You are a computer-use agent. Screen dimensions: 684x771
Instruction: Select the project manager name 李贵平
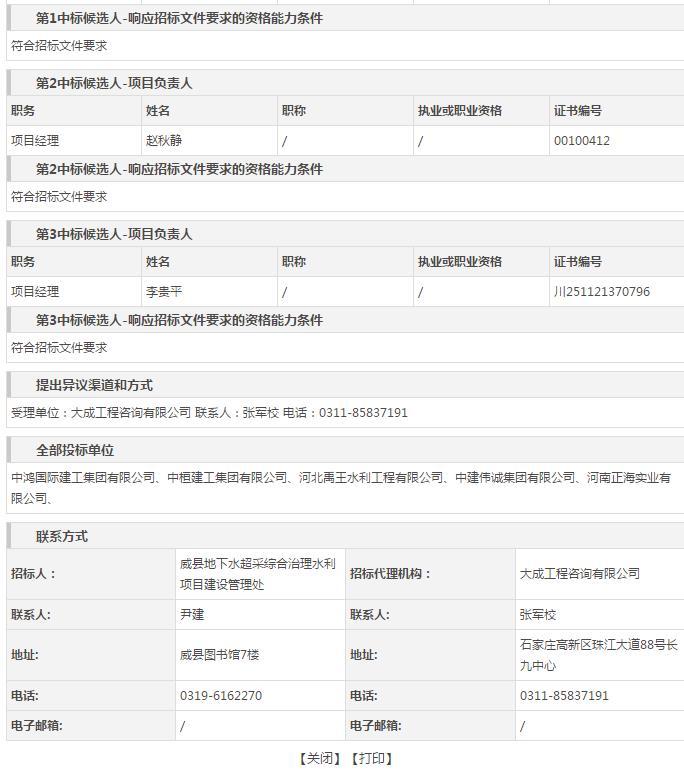click(x=164, y=292)
